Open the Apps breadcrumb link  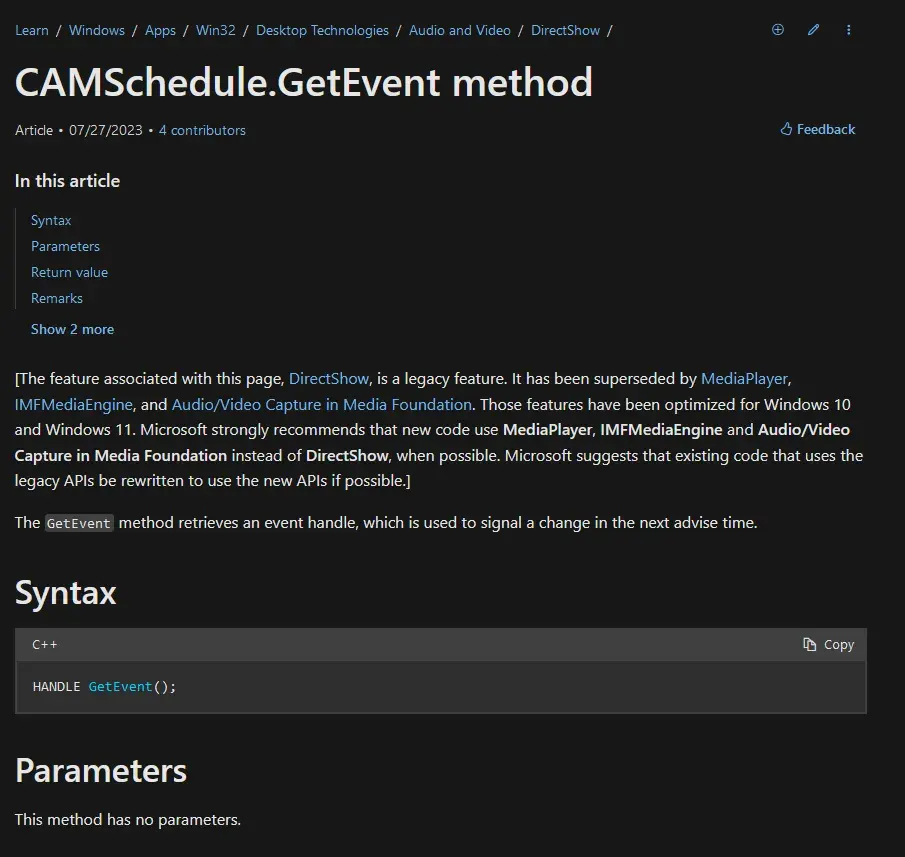coord(160,30)
